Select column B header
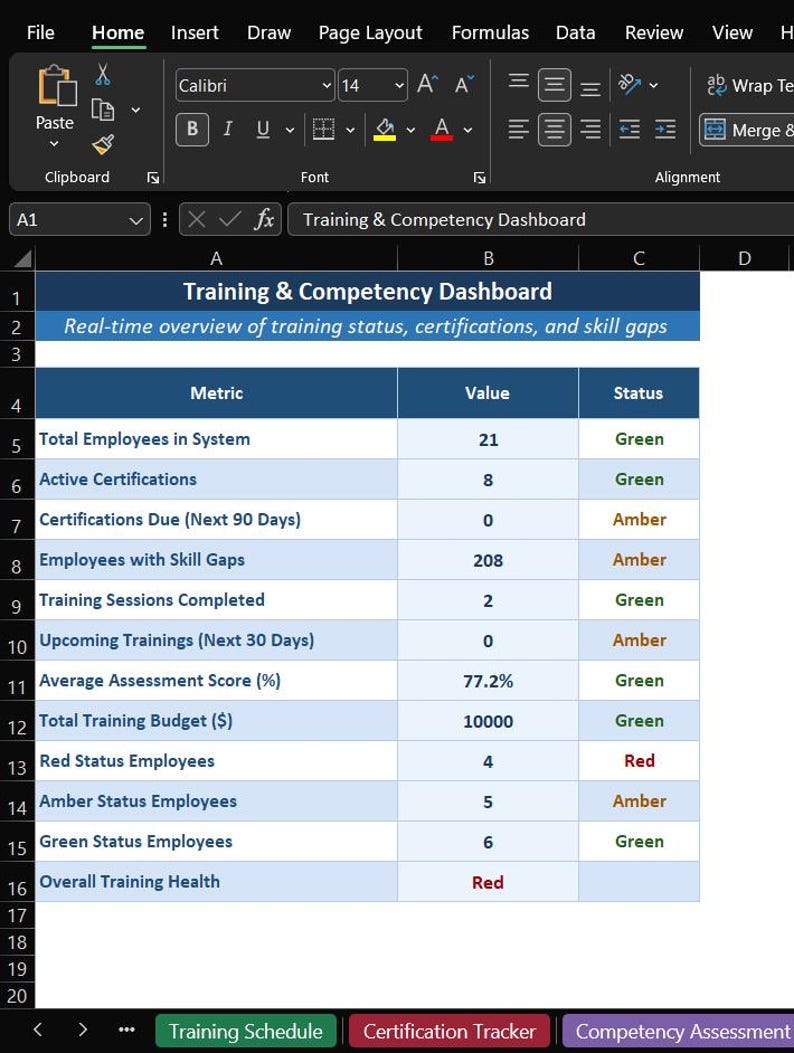Image resolution: width=794 pixels, height=1053 pixels. (x=488, y=259)
